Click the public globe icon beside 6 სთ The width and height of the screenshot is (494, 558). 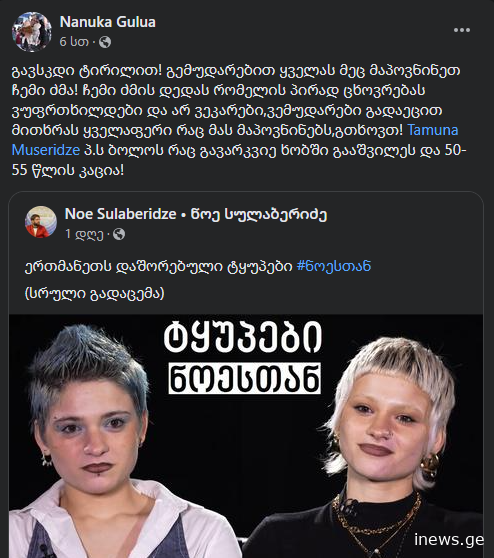pyautogui.click(x=105, y=42)
